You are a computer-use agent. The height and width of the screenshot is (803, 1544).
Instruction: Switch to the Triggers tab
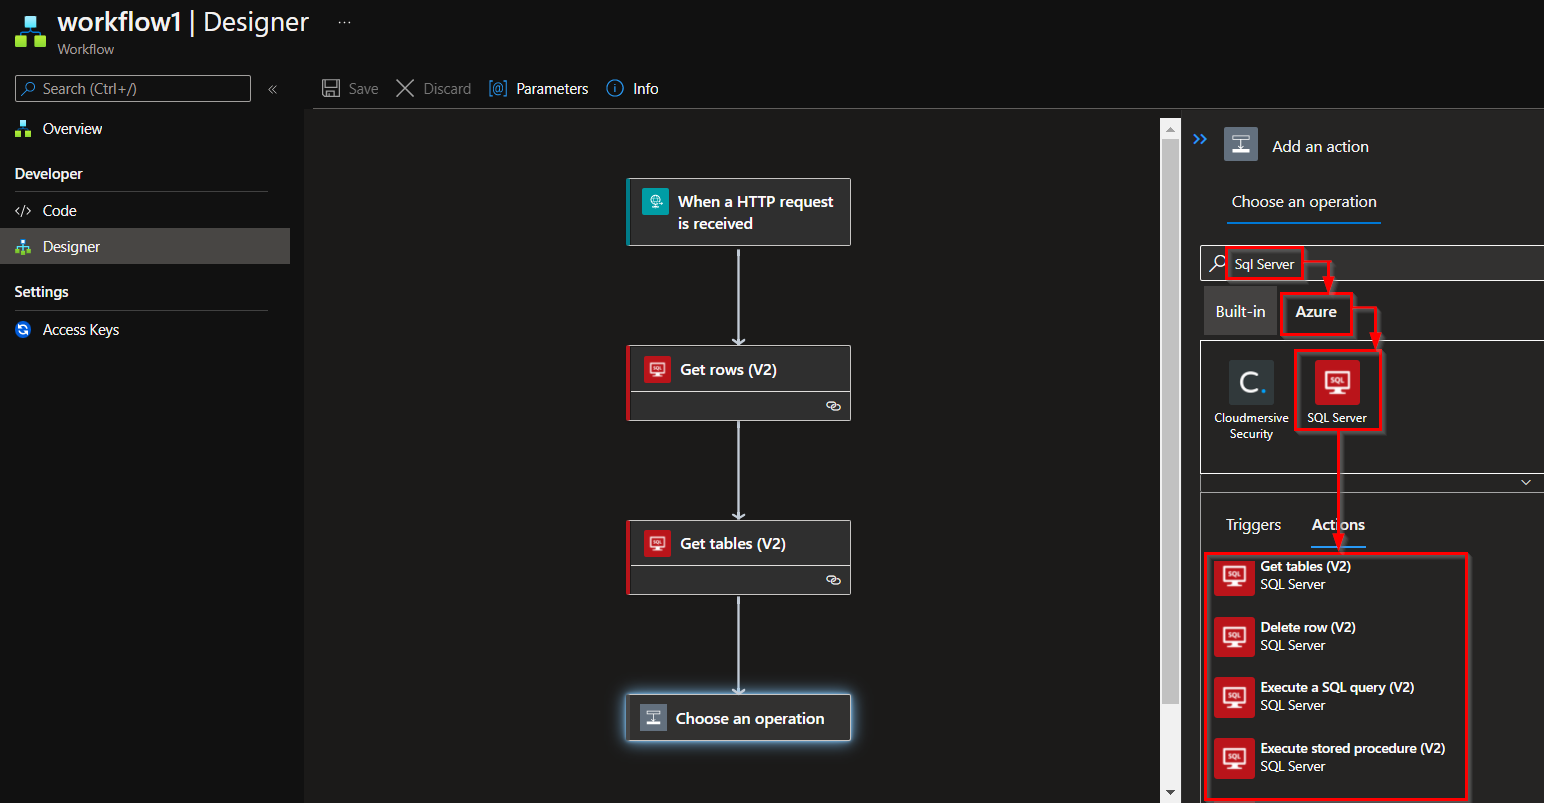click(1253, 525)
